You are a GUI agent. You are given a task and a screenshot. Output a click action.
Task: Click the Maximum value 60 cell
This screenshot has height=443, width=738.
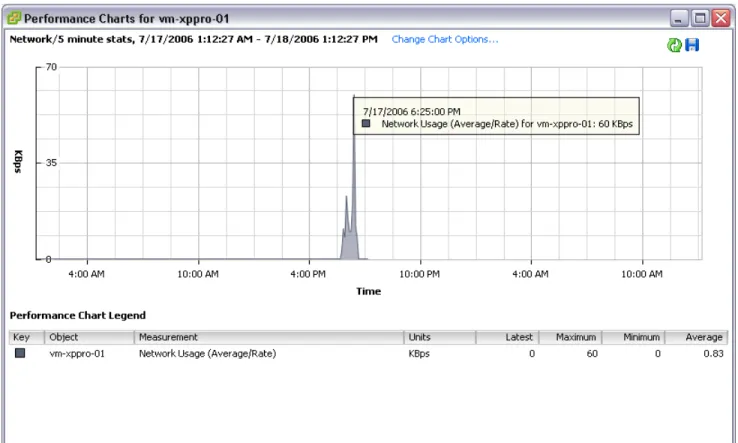pos(592,354)
